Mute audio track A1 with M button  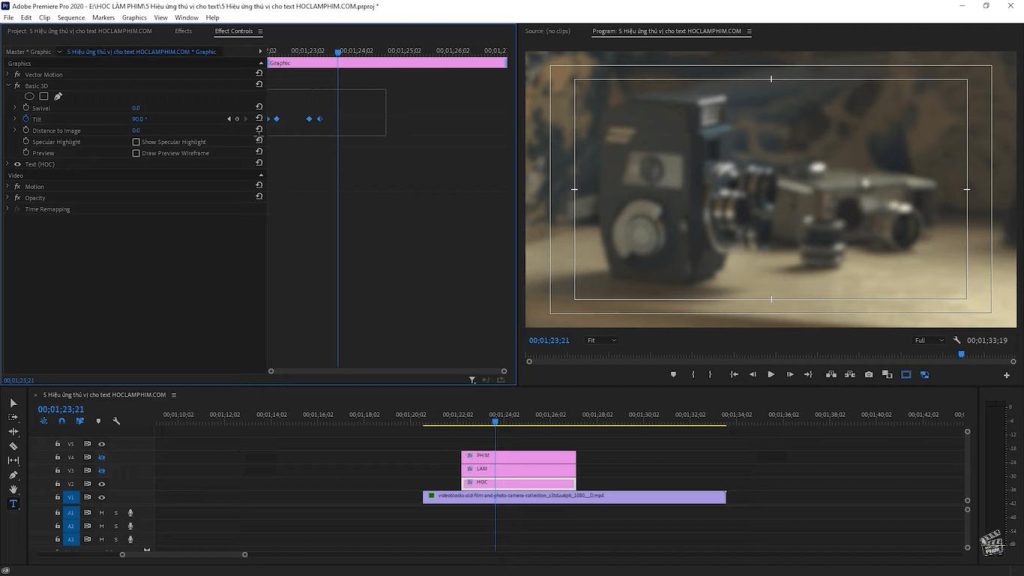101,512
